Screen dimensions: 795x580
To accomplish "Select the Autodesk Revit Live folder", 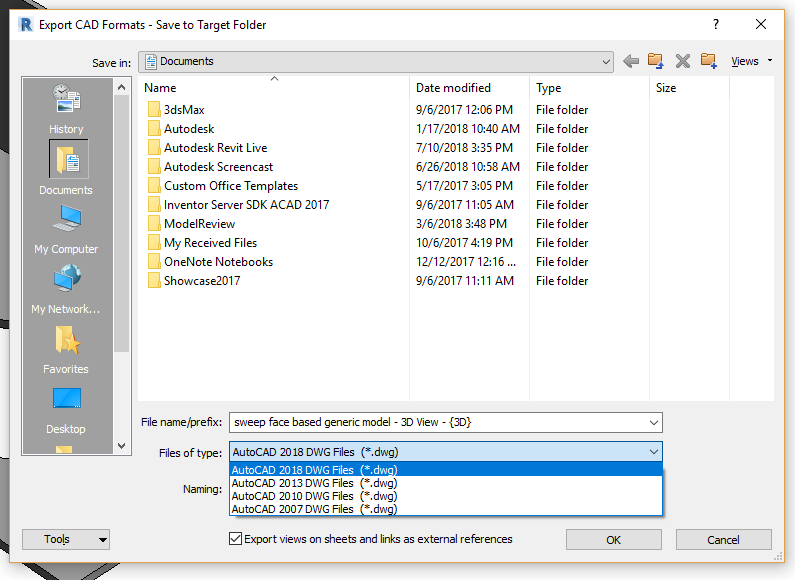I will pos(215,148).
